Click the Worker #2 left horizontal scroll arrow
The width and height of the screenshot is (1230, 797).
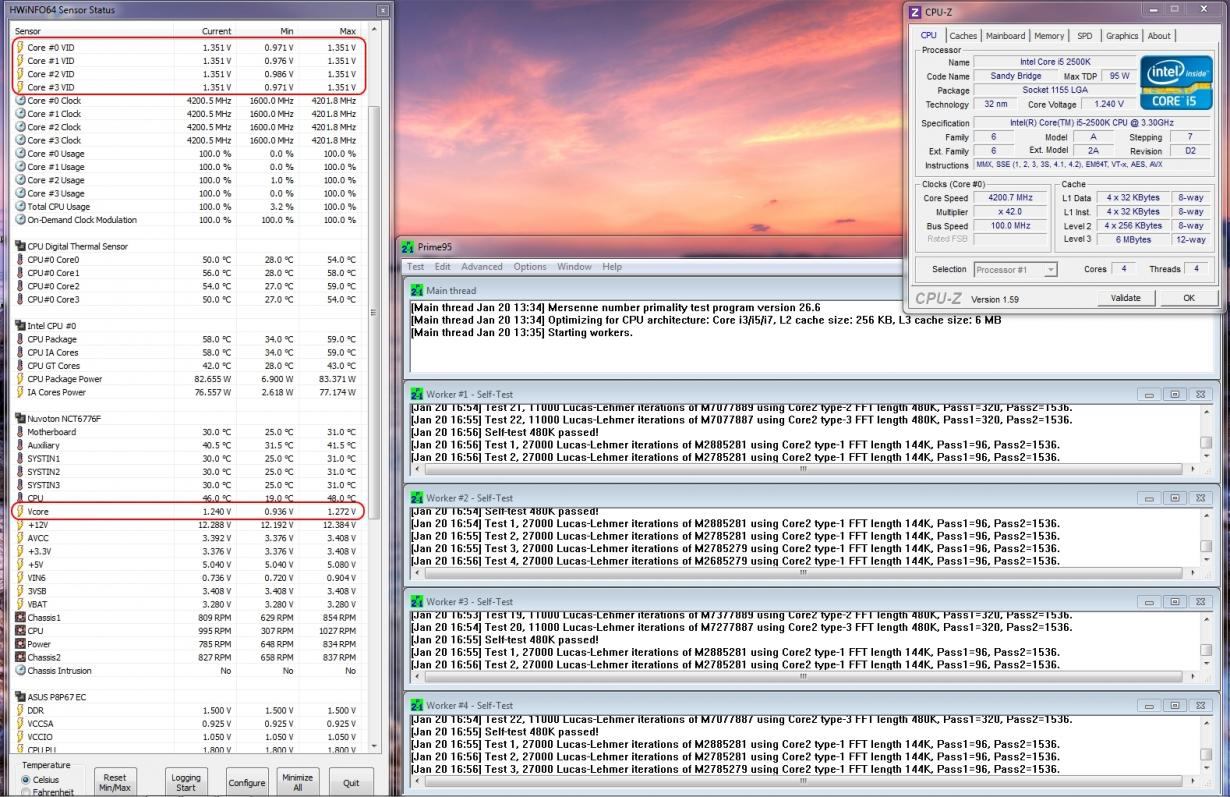(x=417, y=573)
